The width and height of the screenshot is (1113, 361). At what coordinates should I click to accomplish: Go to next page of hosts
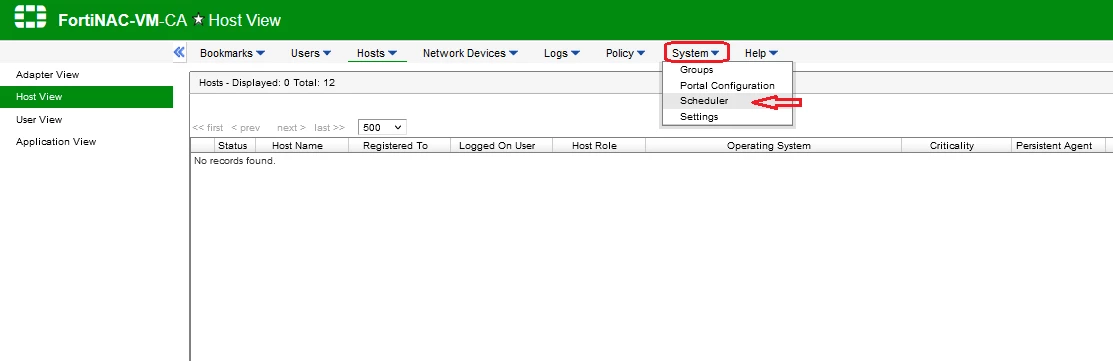click(291, 128)
